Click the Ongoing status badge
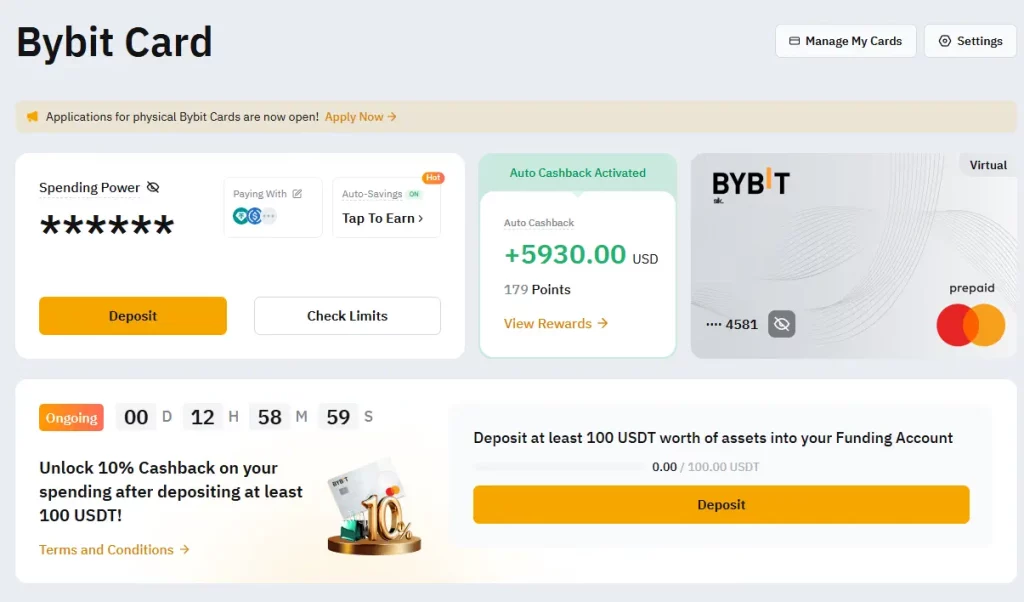Viewport: 1024px width, 602px height. click(70, 417)
